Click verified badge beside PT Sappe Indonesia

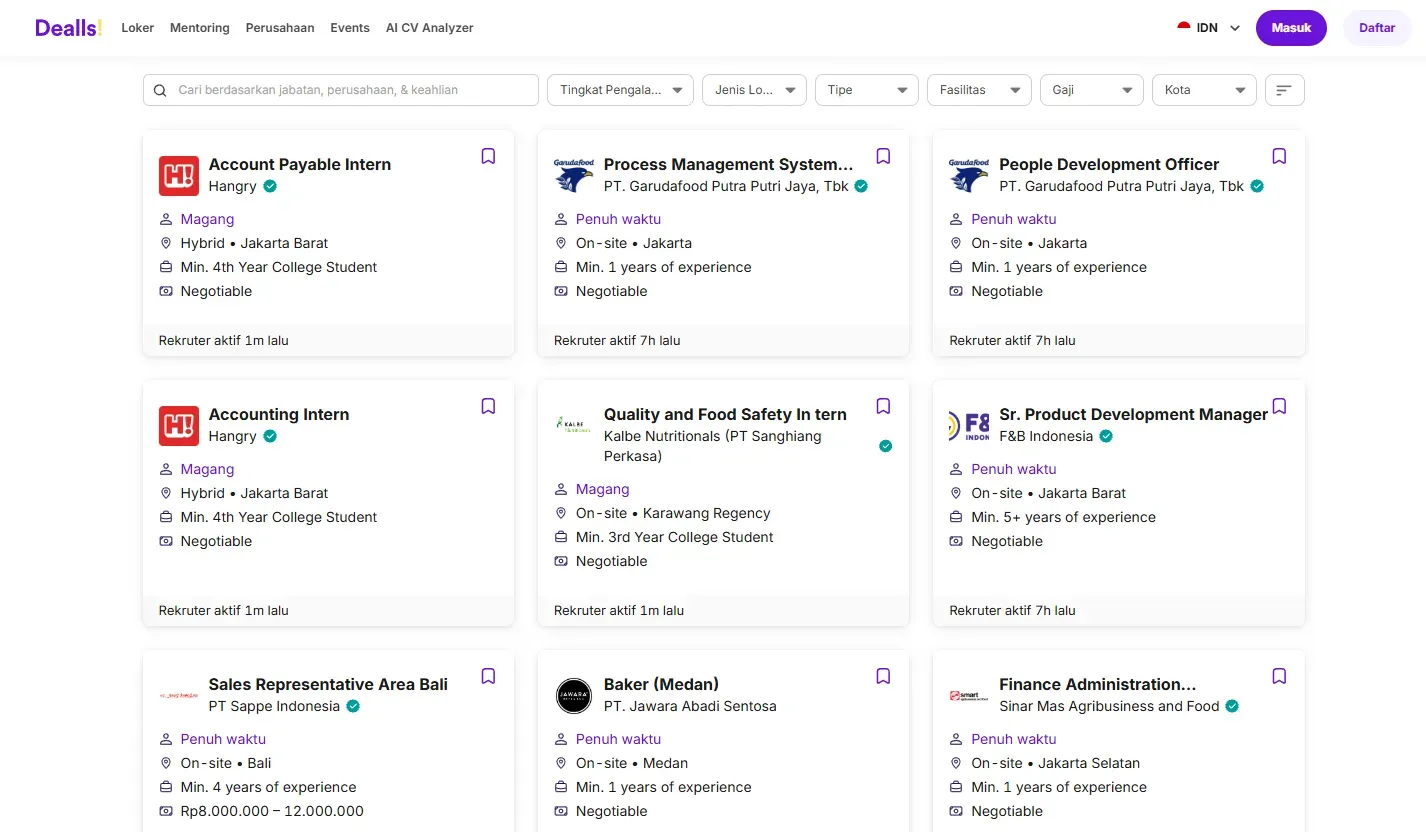(353, 706)
